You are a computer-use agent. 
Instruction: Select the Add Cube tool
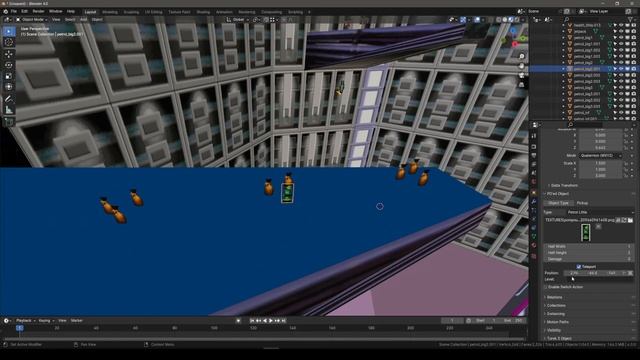pos(9,122)
